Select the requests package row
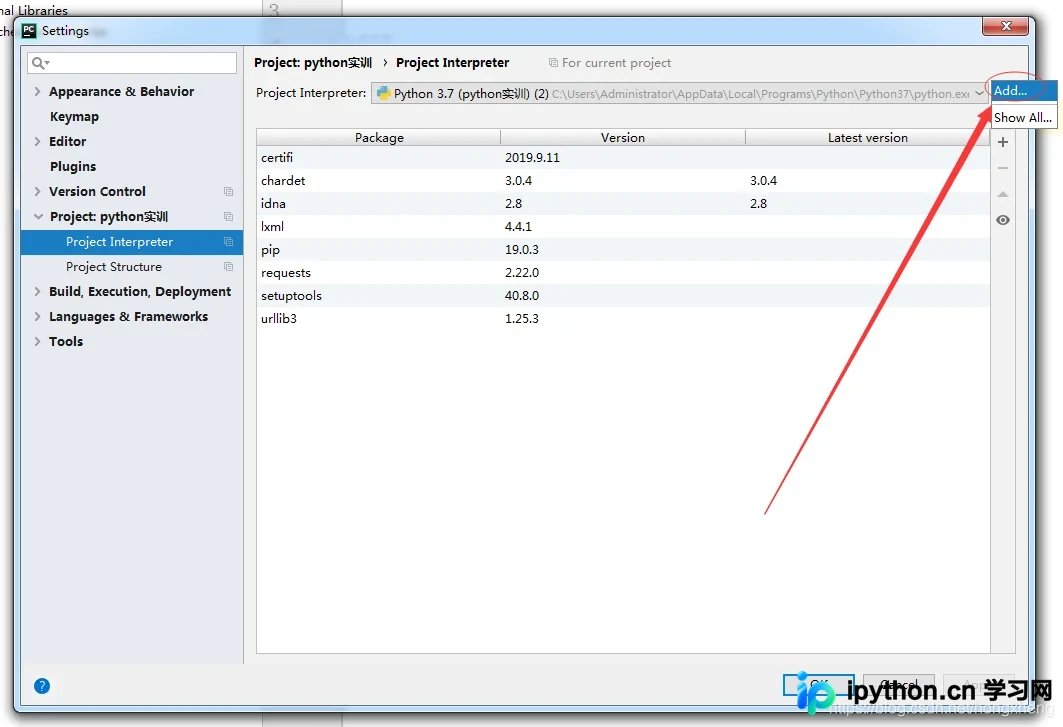The width and height of the screenshot is (1063, 727). click(x=623, y=273)
